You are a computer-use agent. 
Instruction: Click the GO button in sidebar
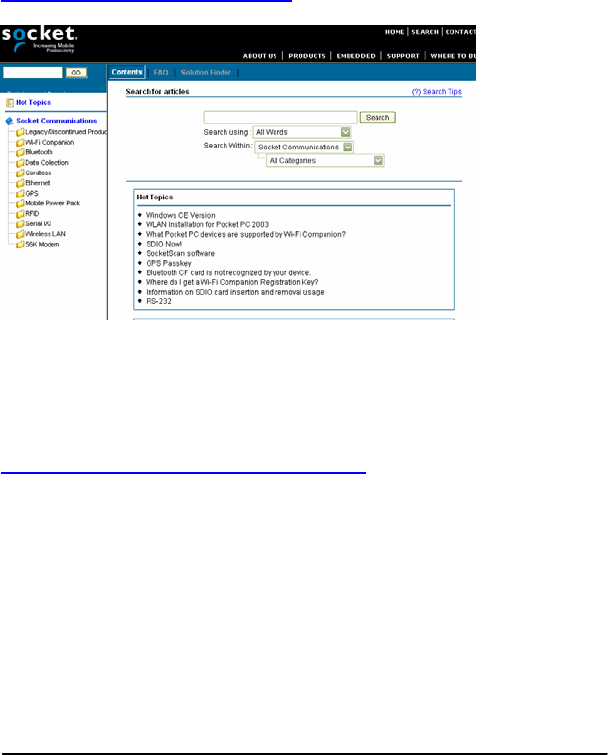click(x=76, y=73)
